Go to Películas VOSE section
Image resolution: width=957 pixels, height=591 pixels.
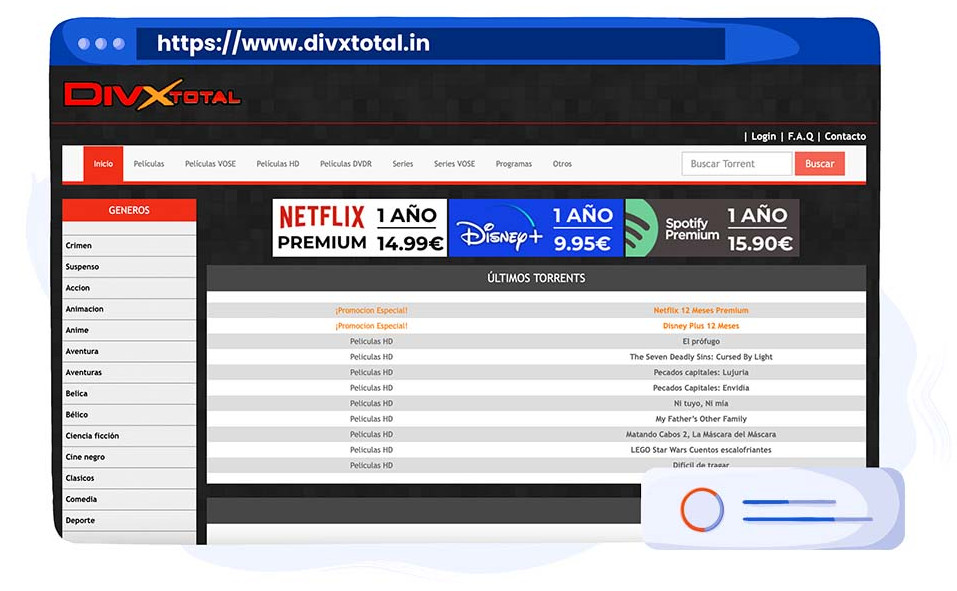coord(210,164)
